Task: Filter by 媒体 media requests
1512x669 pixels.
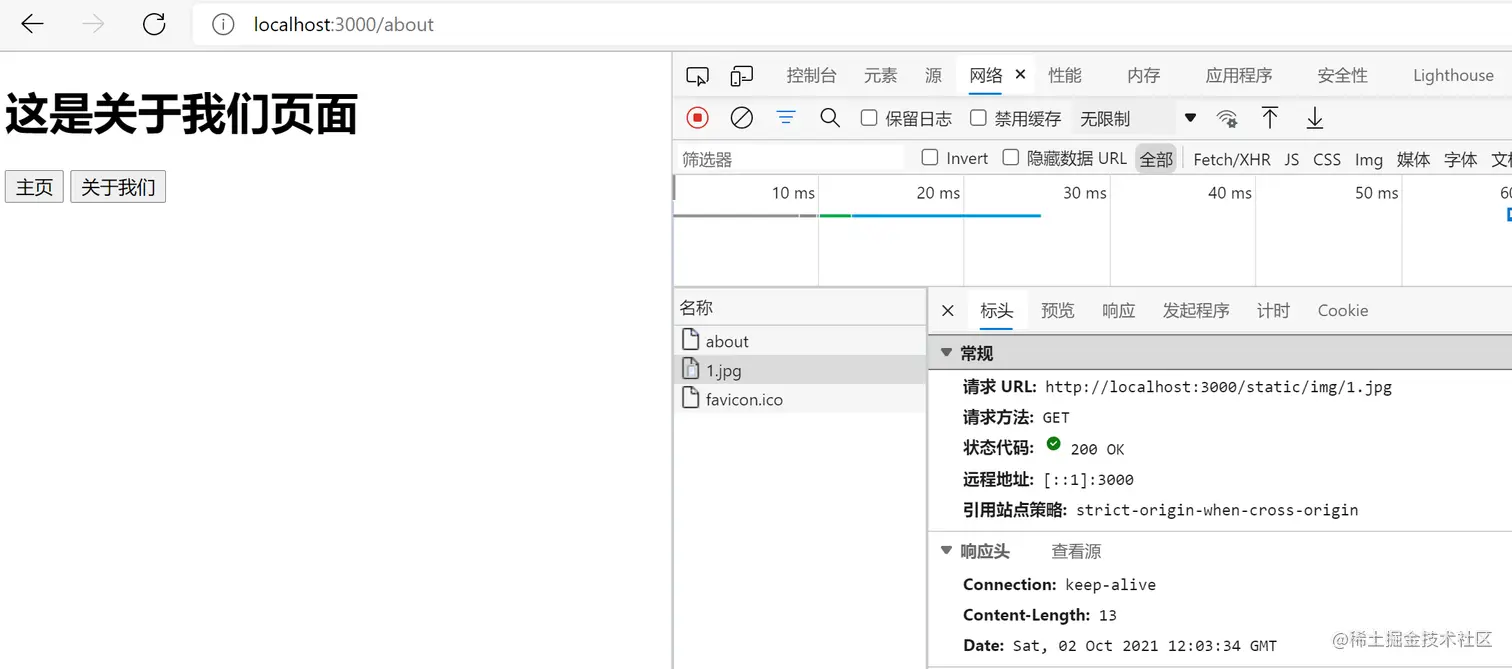Action: 1413,159
